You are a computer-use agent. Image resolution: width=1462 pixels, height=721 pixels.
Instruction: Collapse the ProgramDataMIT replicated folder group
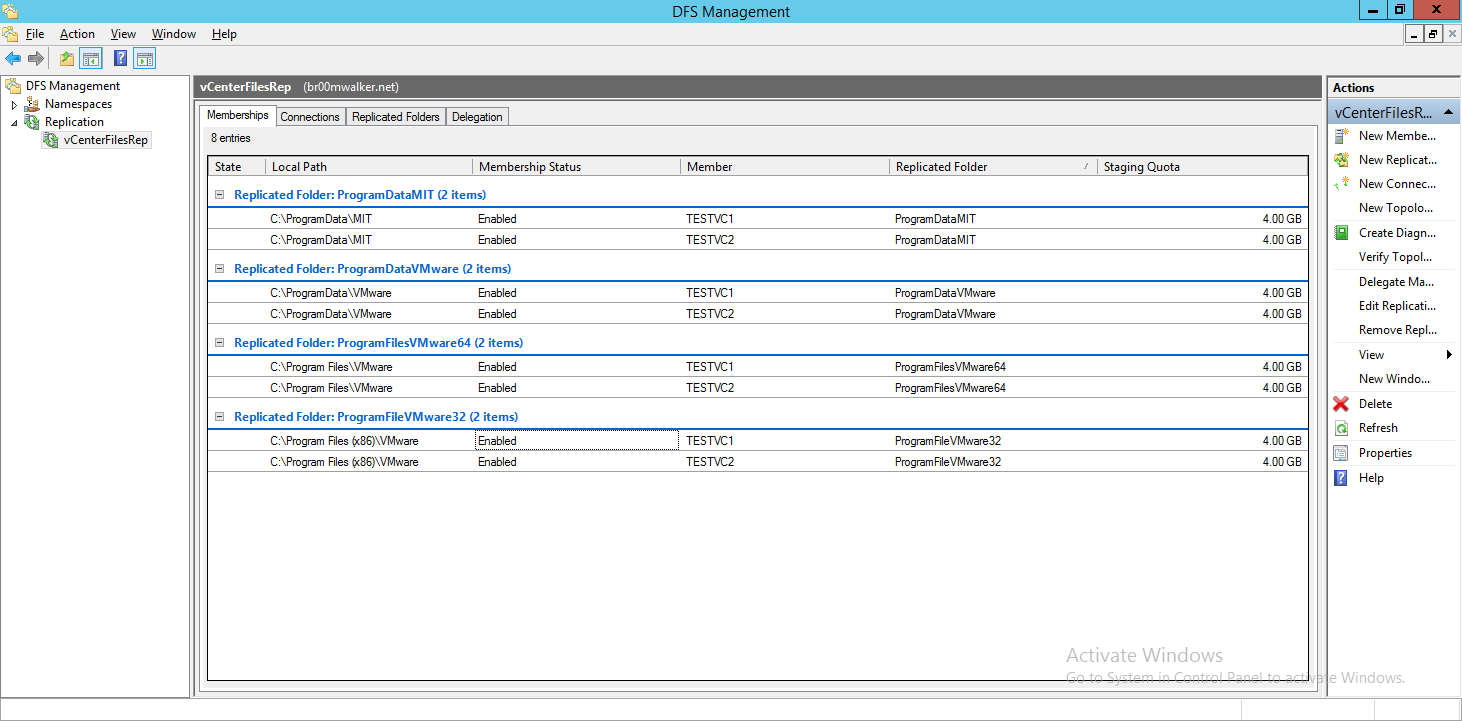coord(220,195)
